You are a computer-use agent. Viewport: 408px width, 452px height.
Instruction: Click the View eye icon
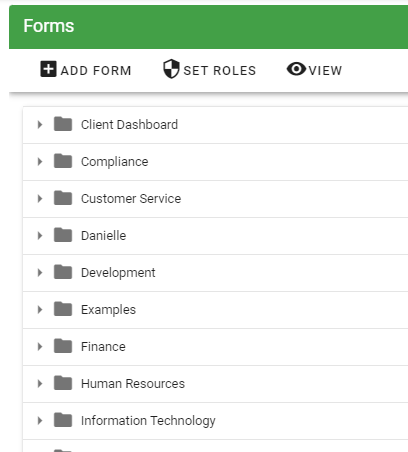296,69
